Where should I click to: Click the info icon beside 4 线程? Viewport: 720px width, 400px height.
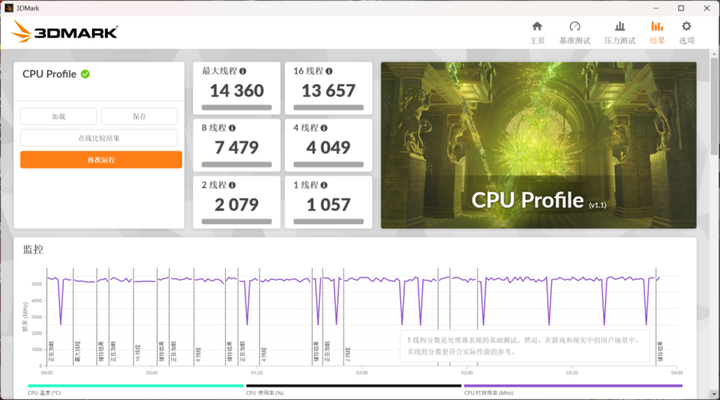tap(324, 128)
